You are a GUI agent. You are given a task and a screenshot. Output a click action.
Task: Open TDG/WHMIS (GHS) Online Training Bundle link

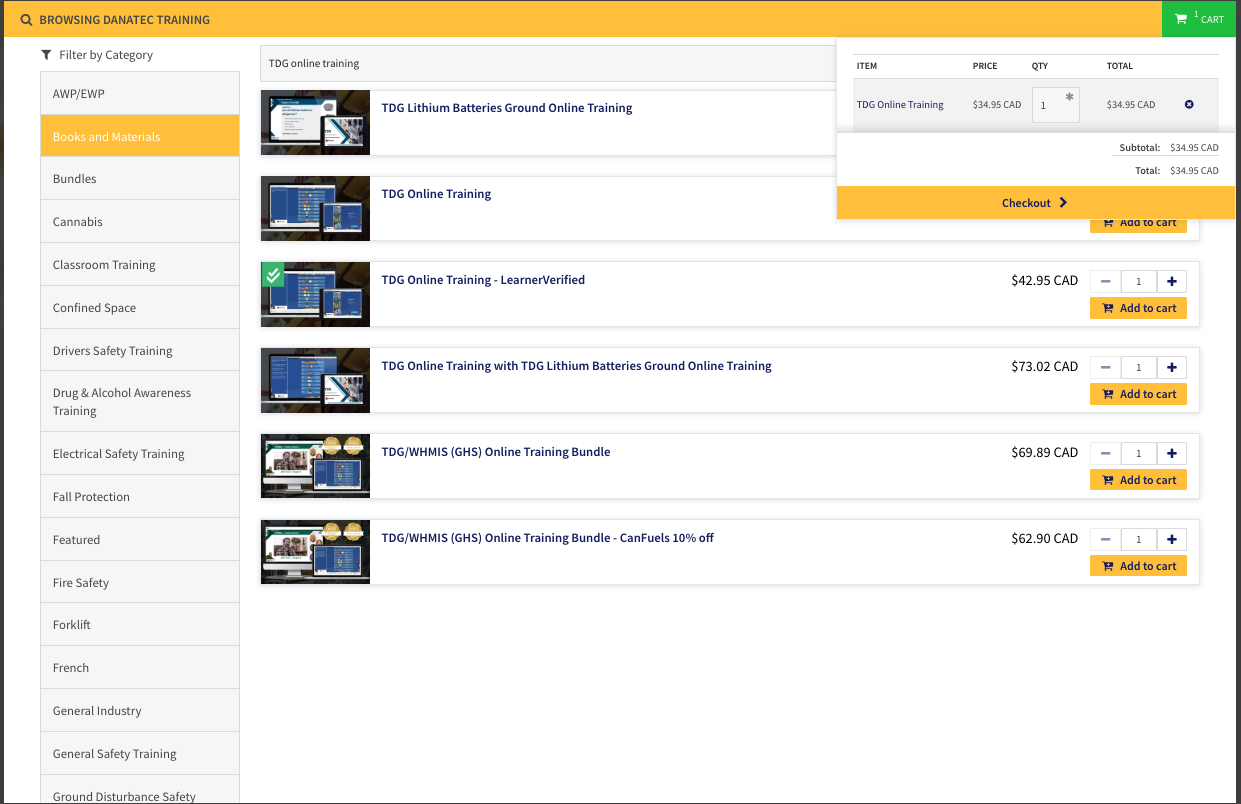496,452
